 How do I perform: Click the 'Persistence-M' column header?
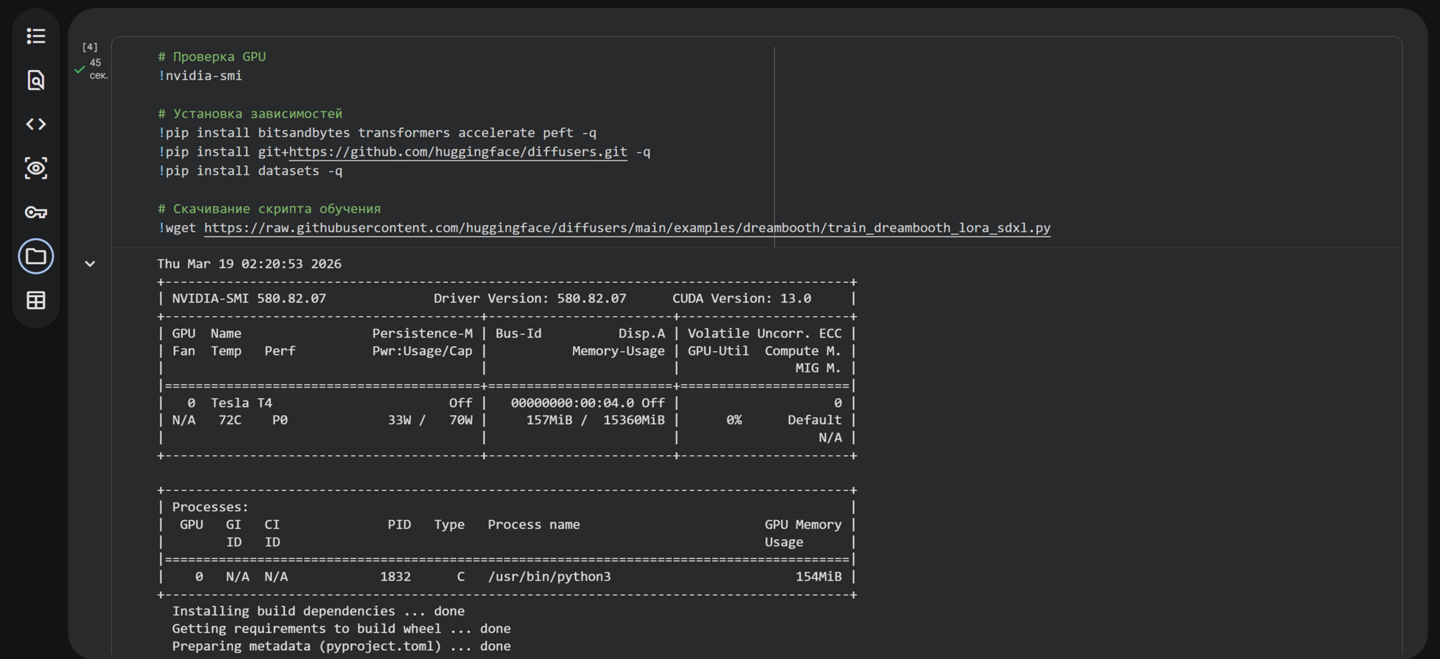tap(422, 333)
